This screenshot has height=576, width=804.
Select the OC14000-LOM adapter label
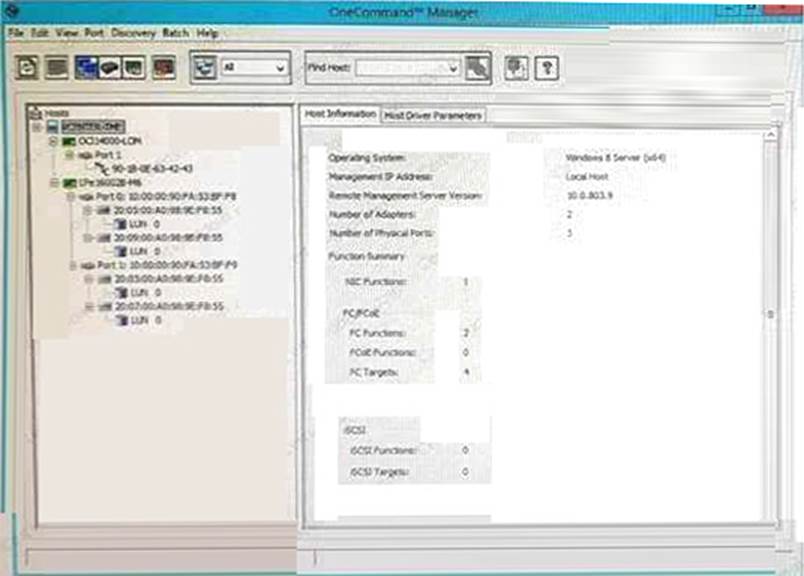click(110, 141)
